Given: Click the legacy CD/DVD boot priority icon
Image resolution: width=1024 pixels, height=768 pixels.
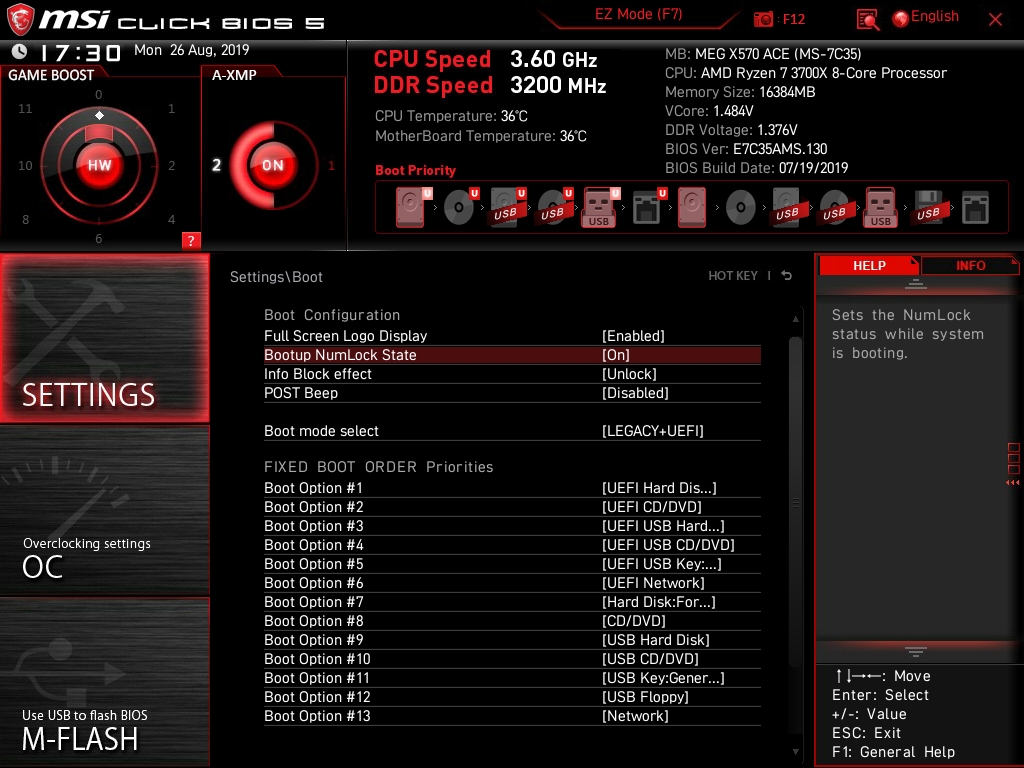Looking at the screenshot, I should 740,208.
